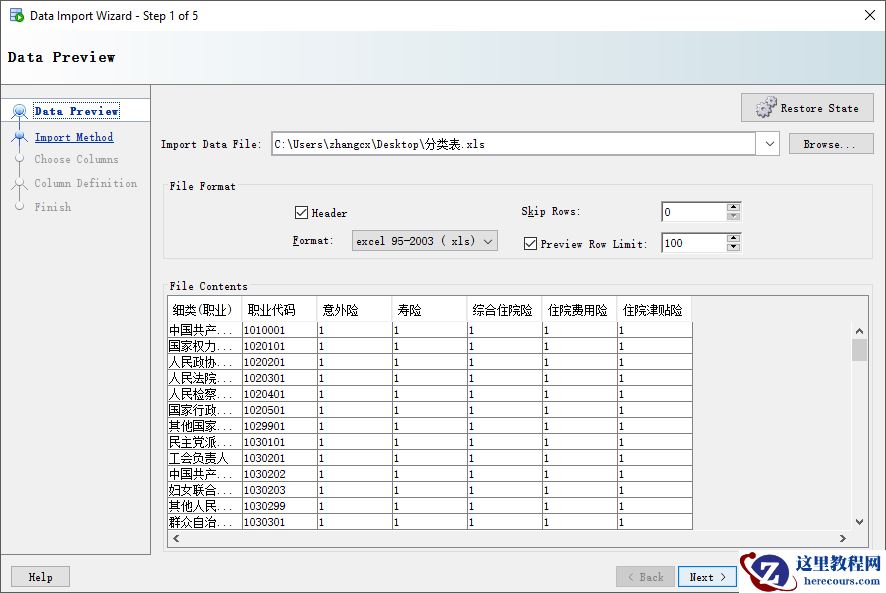Click the Import Method step node icon
This screenshot has height=593, width=886.
[x=19, y=137]
